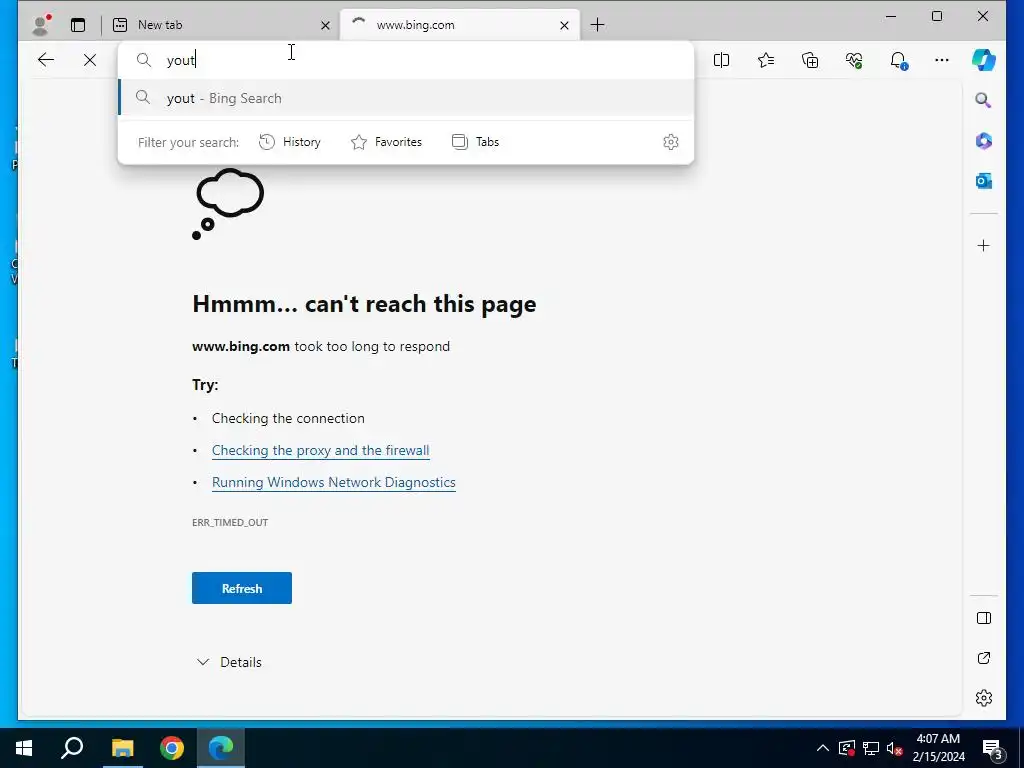Expand the Details section

point(229,662)
